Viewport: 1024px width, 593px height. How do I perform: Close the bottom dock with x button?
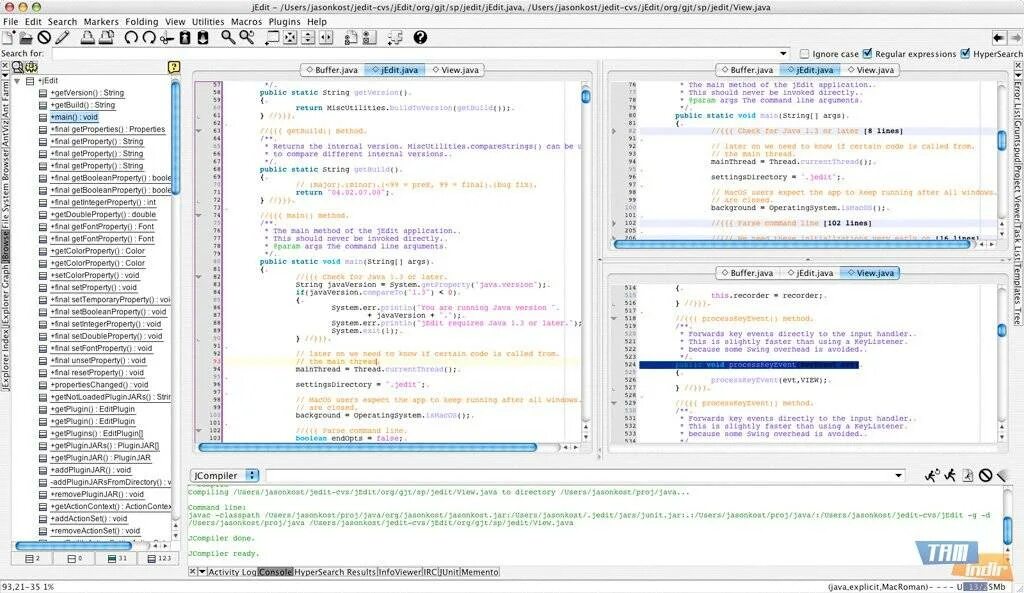[193, 571]
